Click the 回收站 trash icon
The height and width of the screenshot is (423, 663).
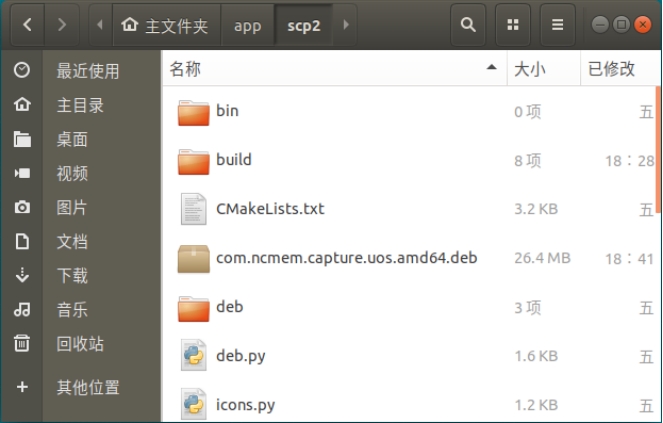22,343
